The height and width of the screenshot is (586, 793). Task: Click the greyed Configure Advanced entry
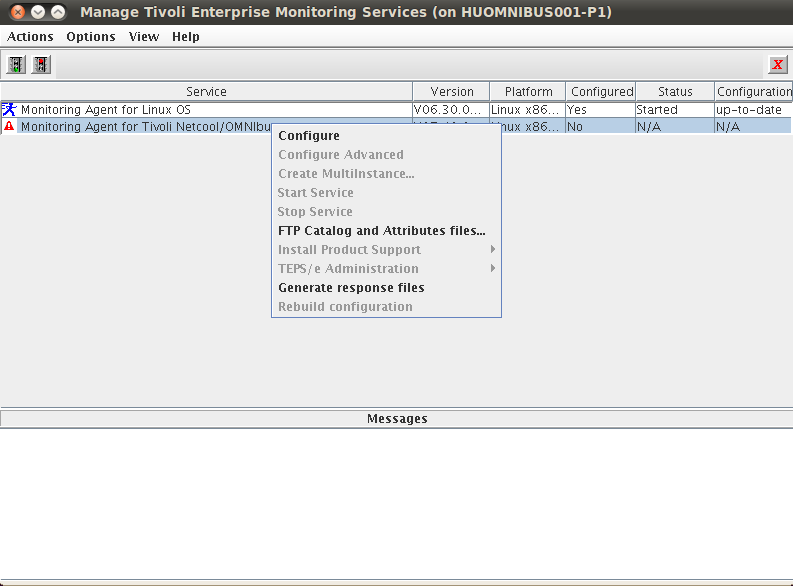coord(386,155)
